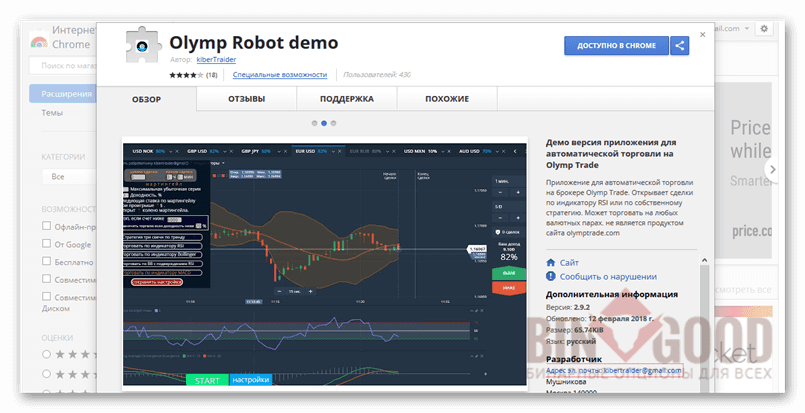The image size is (805, 413).
Task: Select the third carousel dot
Action: (x=334, y=123)
